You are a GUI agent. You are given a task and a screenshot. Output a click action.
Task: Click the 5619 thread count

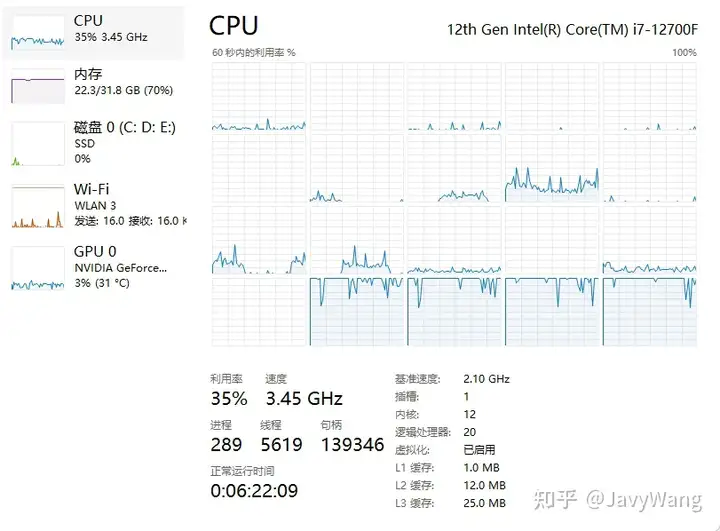tap(281, 444)
